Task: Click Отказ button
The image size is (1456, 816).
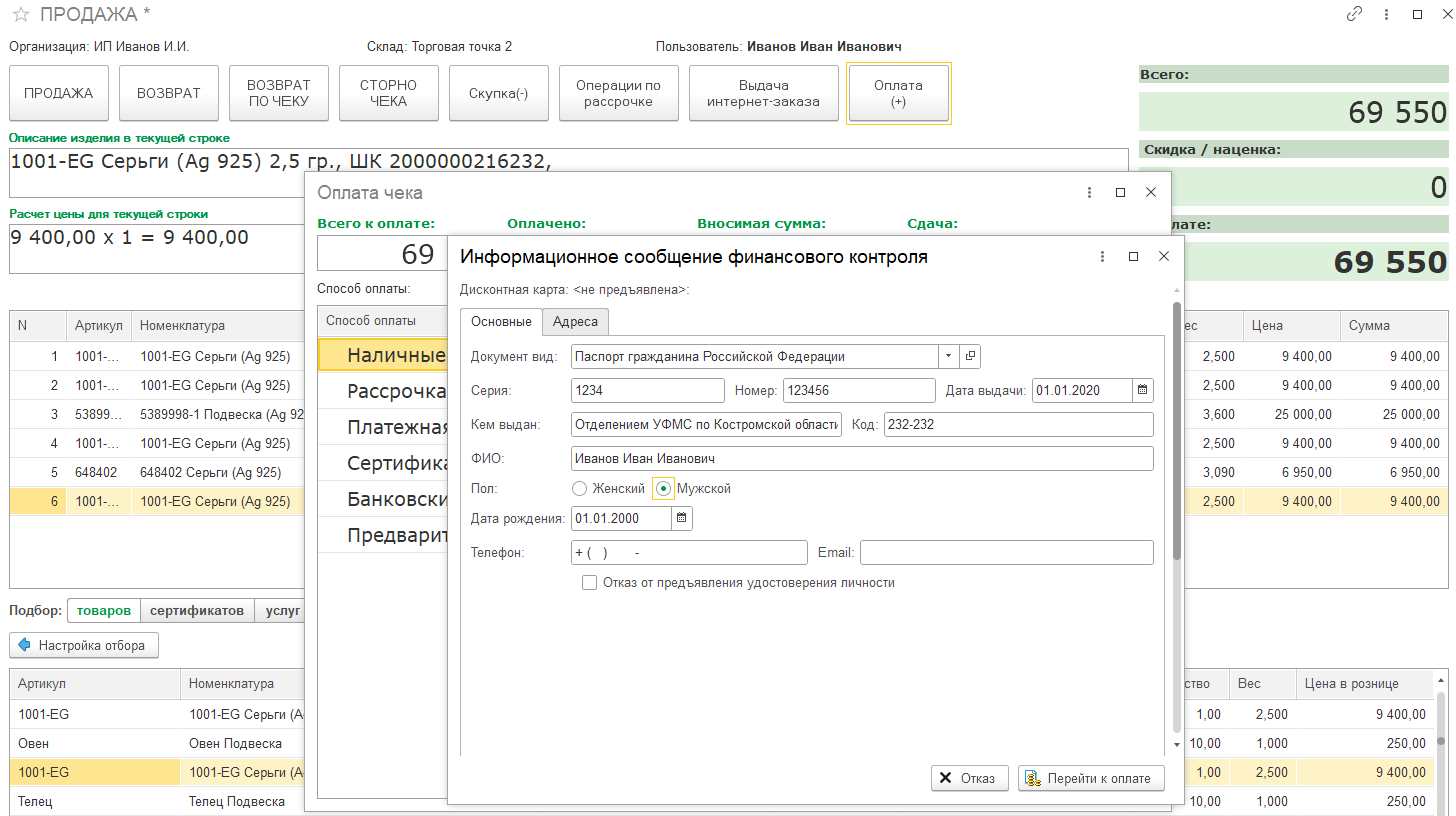Action: click(969, 779)
